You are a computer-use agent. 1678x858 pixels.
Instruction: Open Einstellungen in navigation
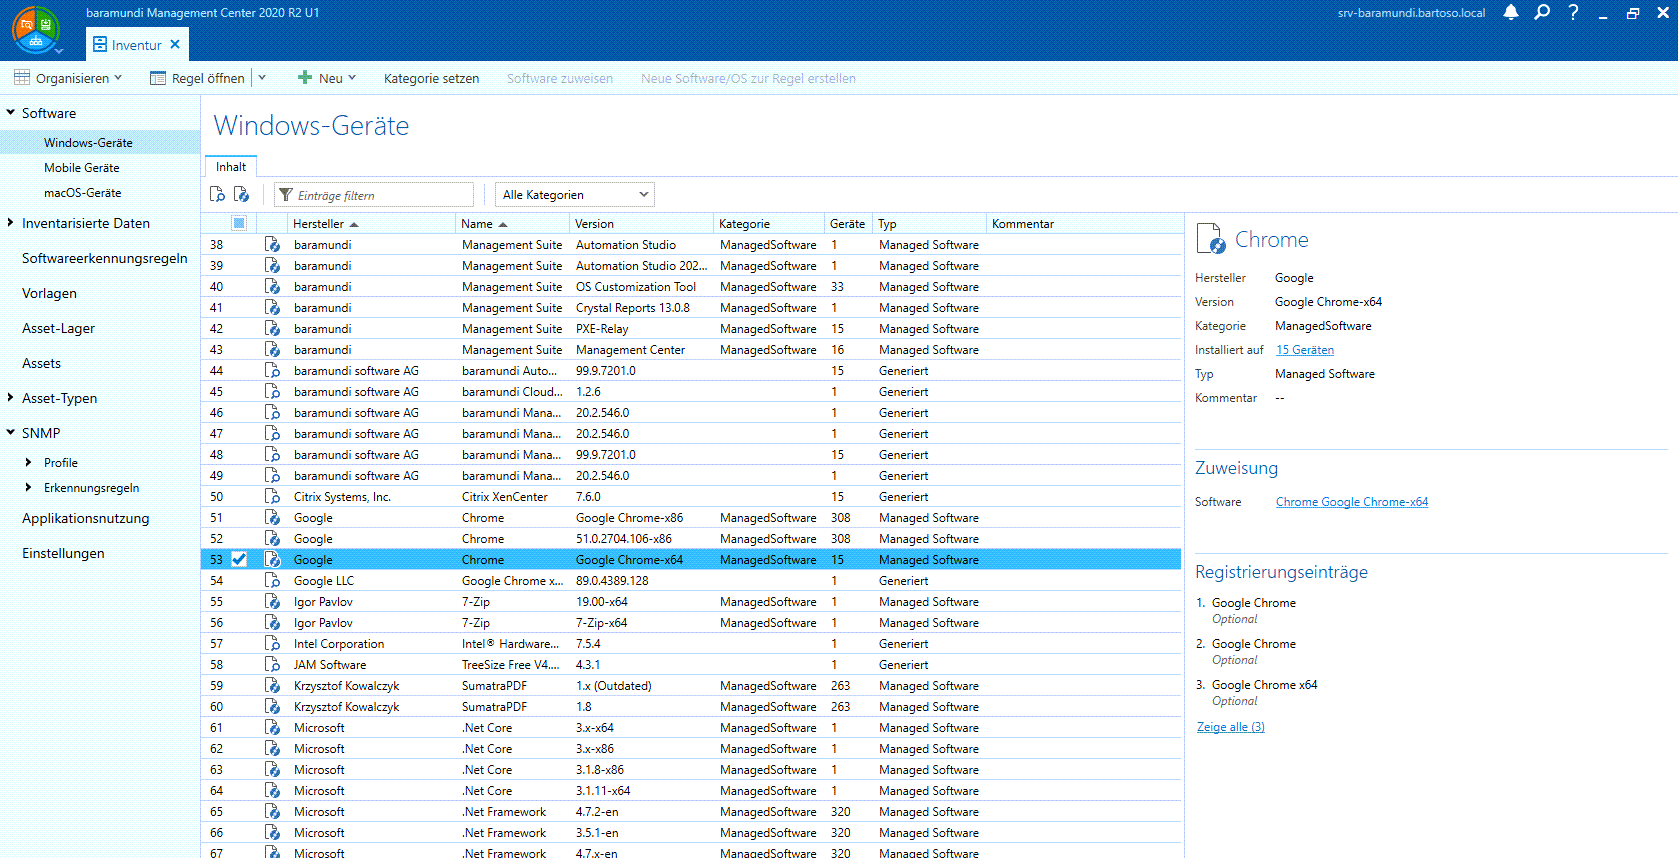point(63,553)
